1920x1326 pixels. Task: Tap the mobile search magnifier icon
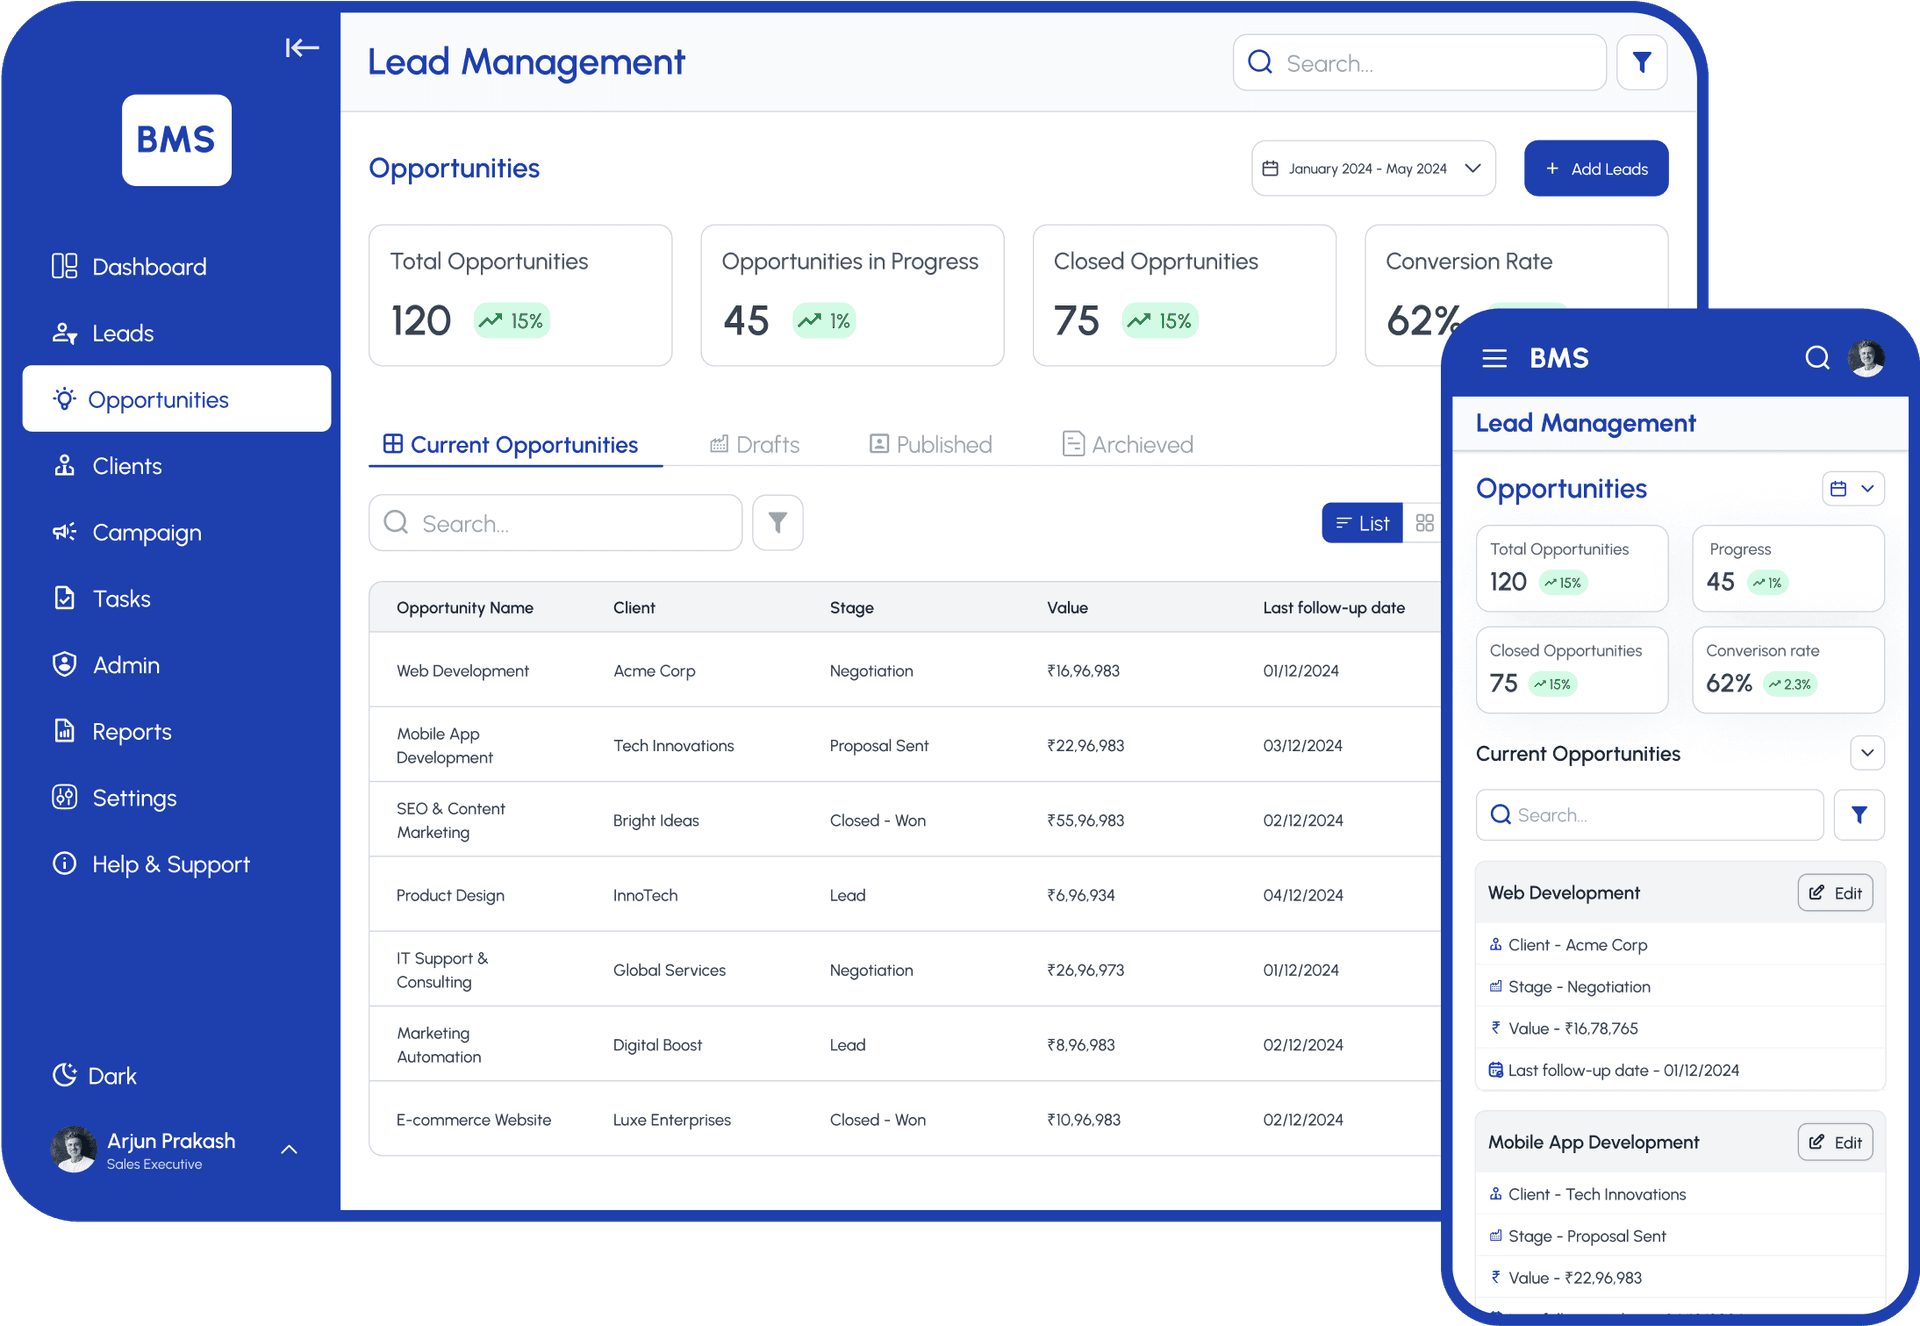(1816, 358)
